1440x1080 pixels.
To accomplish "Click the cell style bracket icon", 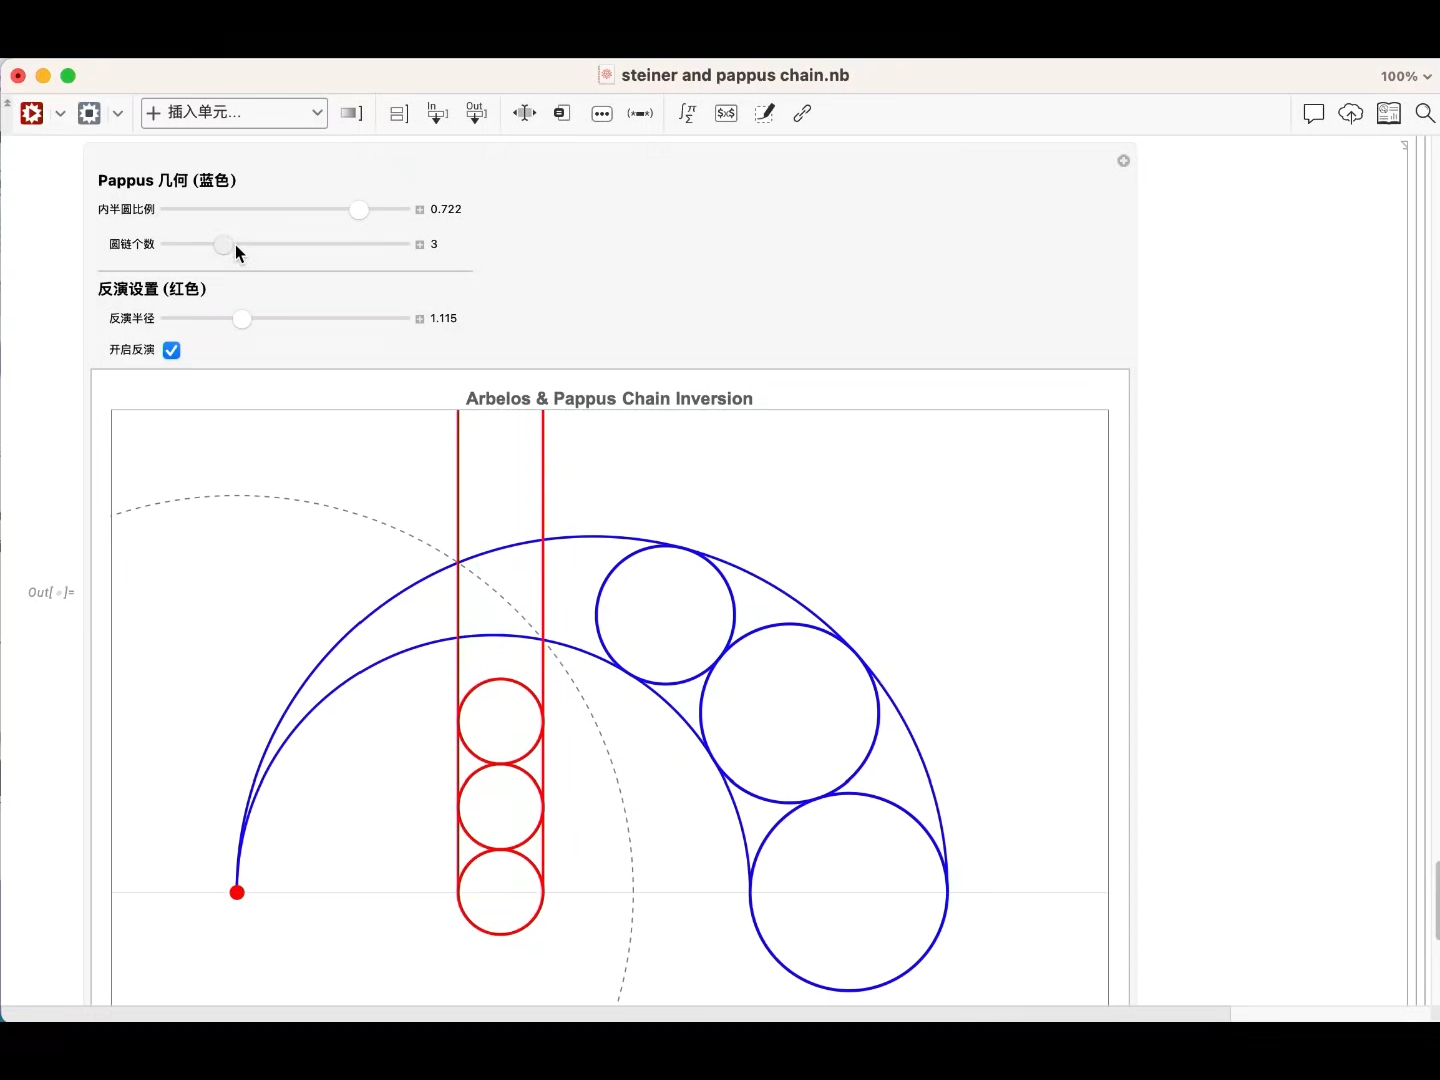I will [x=351, y=113].
